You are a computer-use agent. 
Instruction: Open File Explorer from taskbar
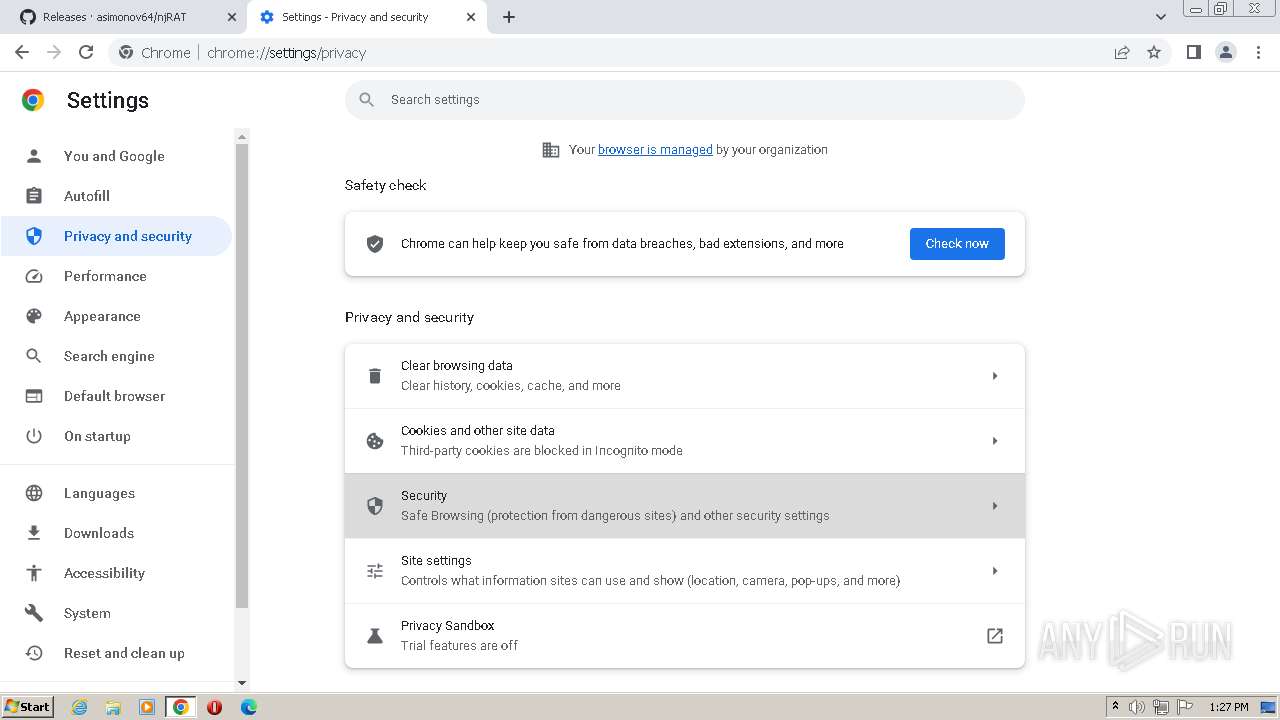point(113,707)
